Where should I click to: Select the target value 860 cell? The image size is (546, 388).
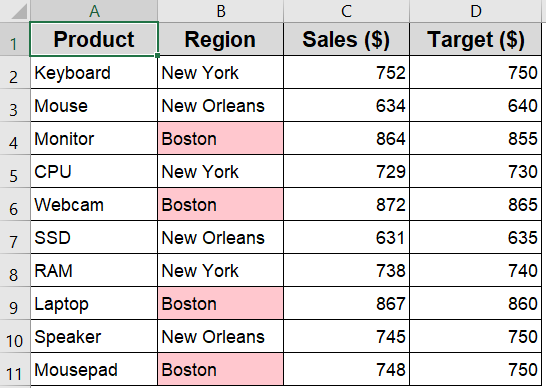click(x=476, y=303)
